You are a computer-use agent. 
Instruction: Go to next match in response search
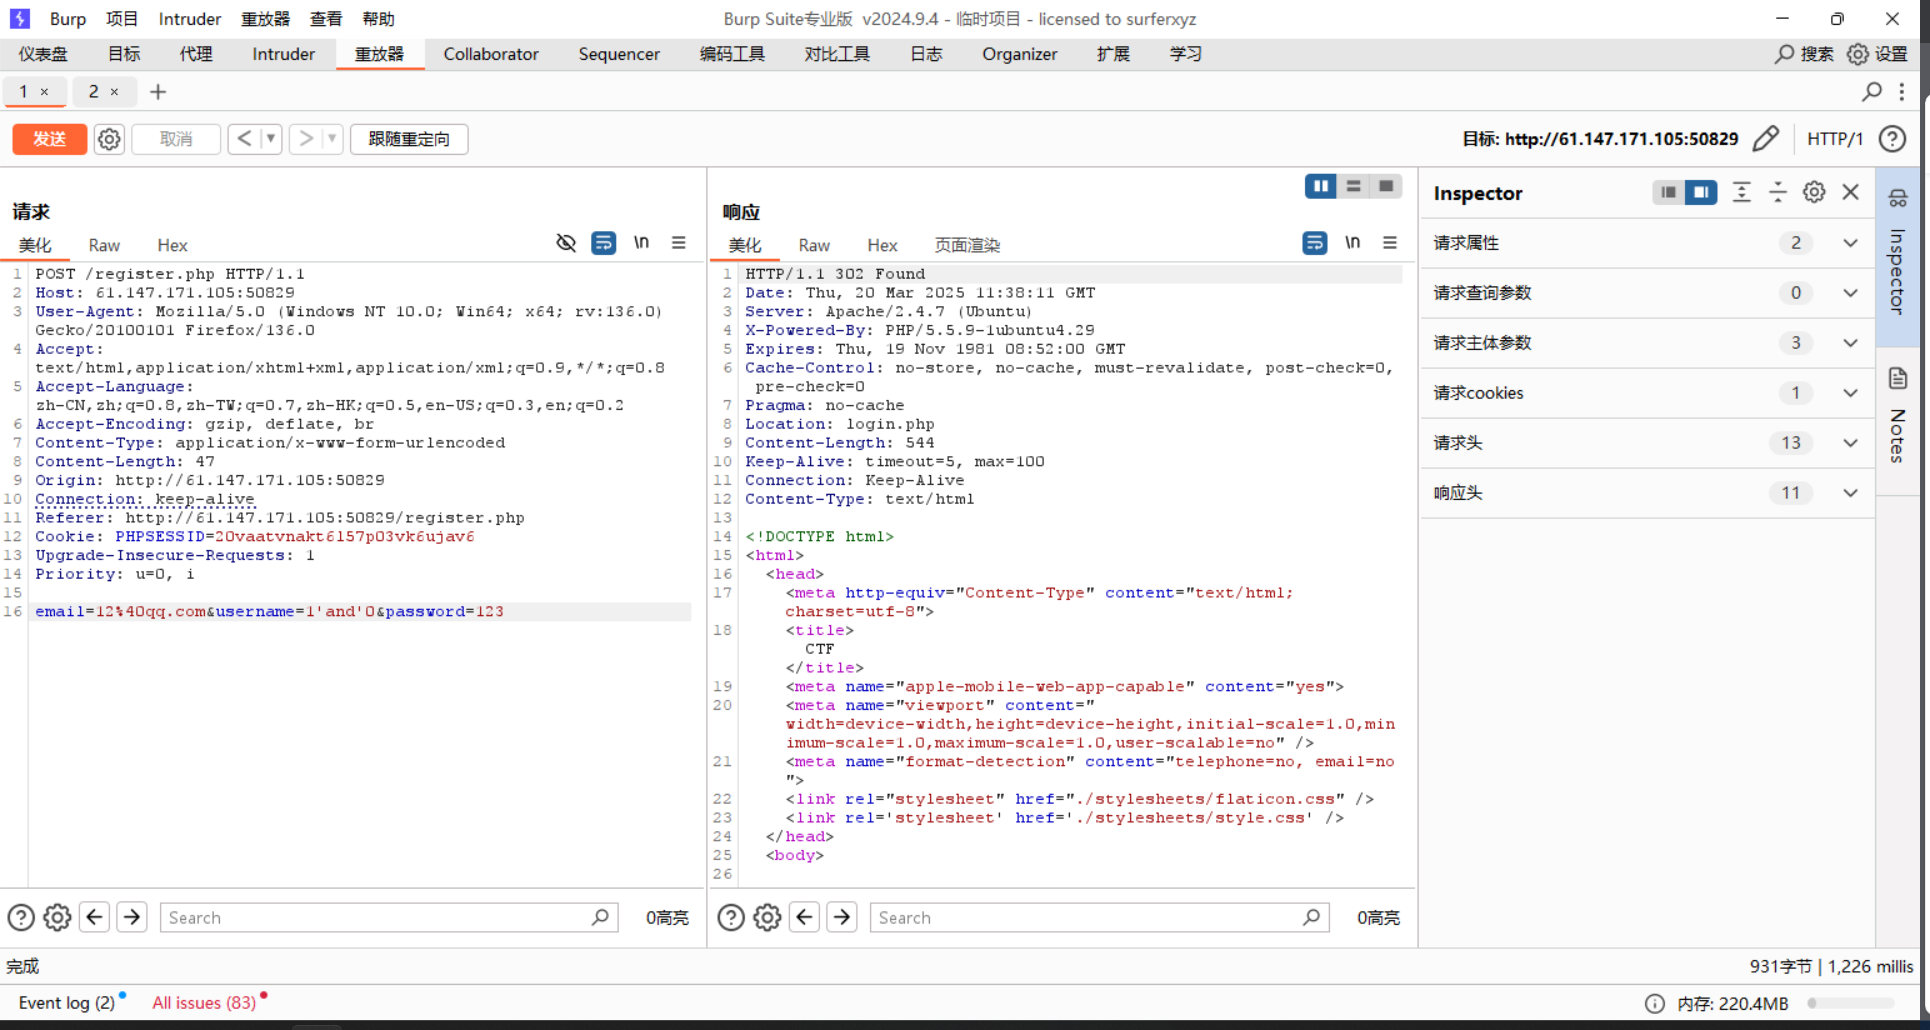842,917
